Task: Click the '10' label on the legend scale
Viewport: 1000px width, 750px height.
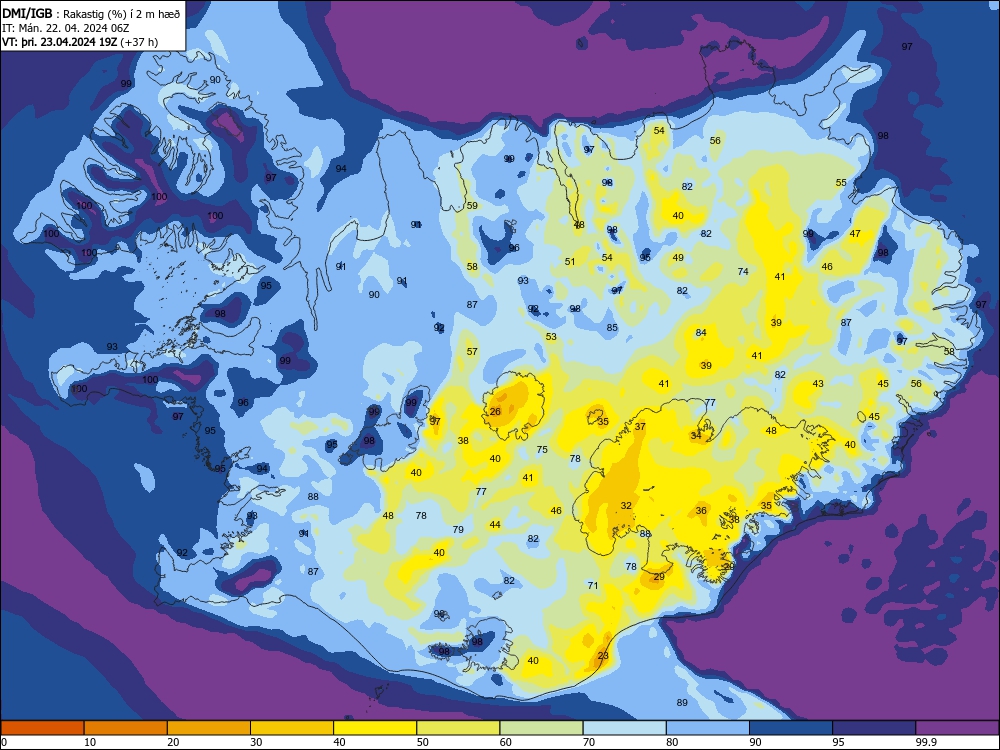Action: (90, 742)
